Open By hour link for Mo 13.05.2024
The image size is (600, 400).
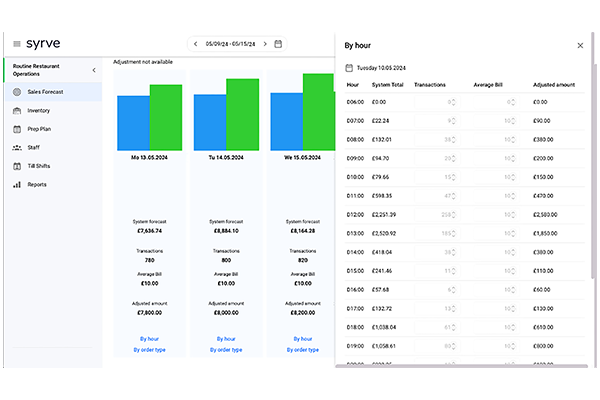point(149,339)
